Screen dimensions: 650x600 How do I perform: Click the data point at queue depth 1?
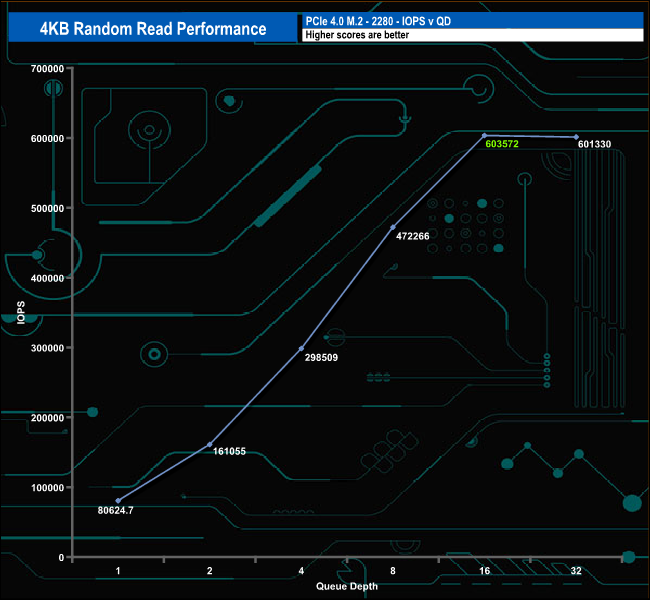point(118,500)
